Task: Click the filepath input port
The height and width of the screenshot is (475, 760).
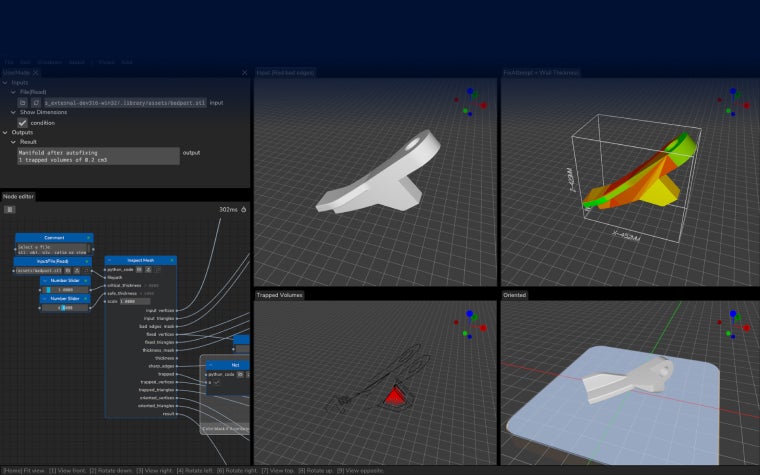Action: click(105, 278)
